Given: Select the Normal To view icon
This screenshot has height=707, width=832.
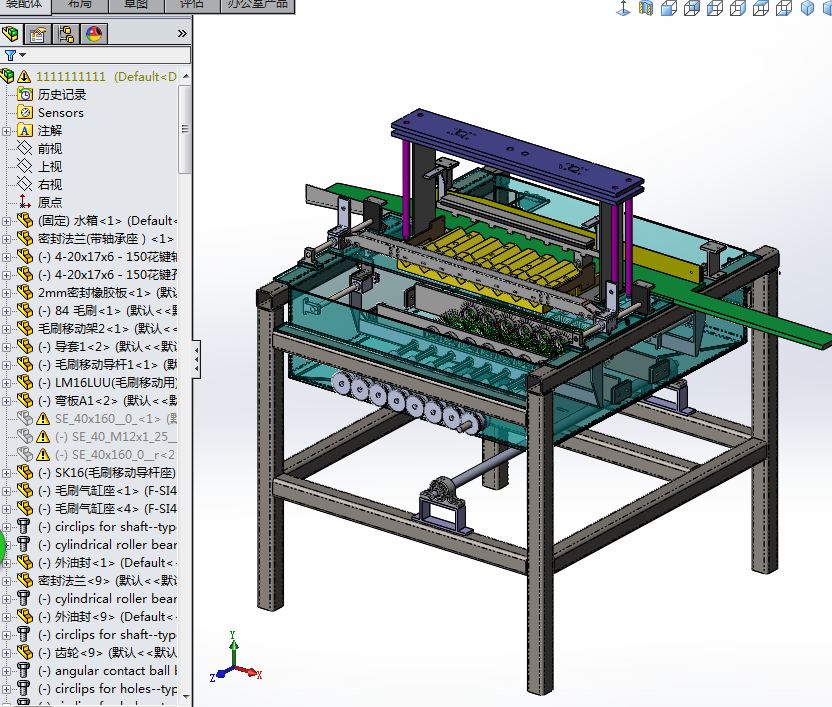Looking at the screenshot, I should (623, 8).
